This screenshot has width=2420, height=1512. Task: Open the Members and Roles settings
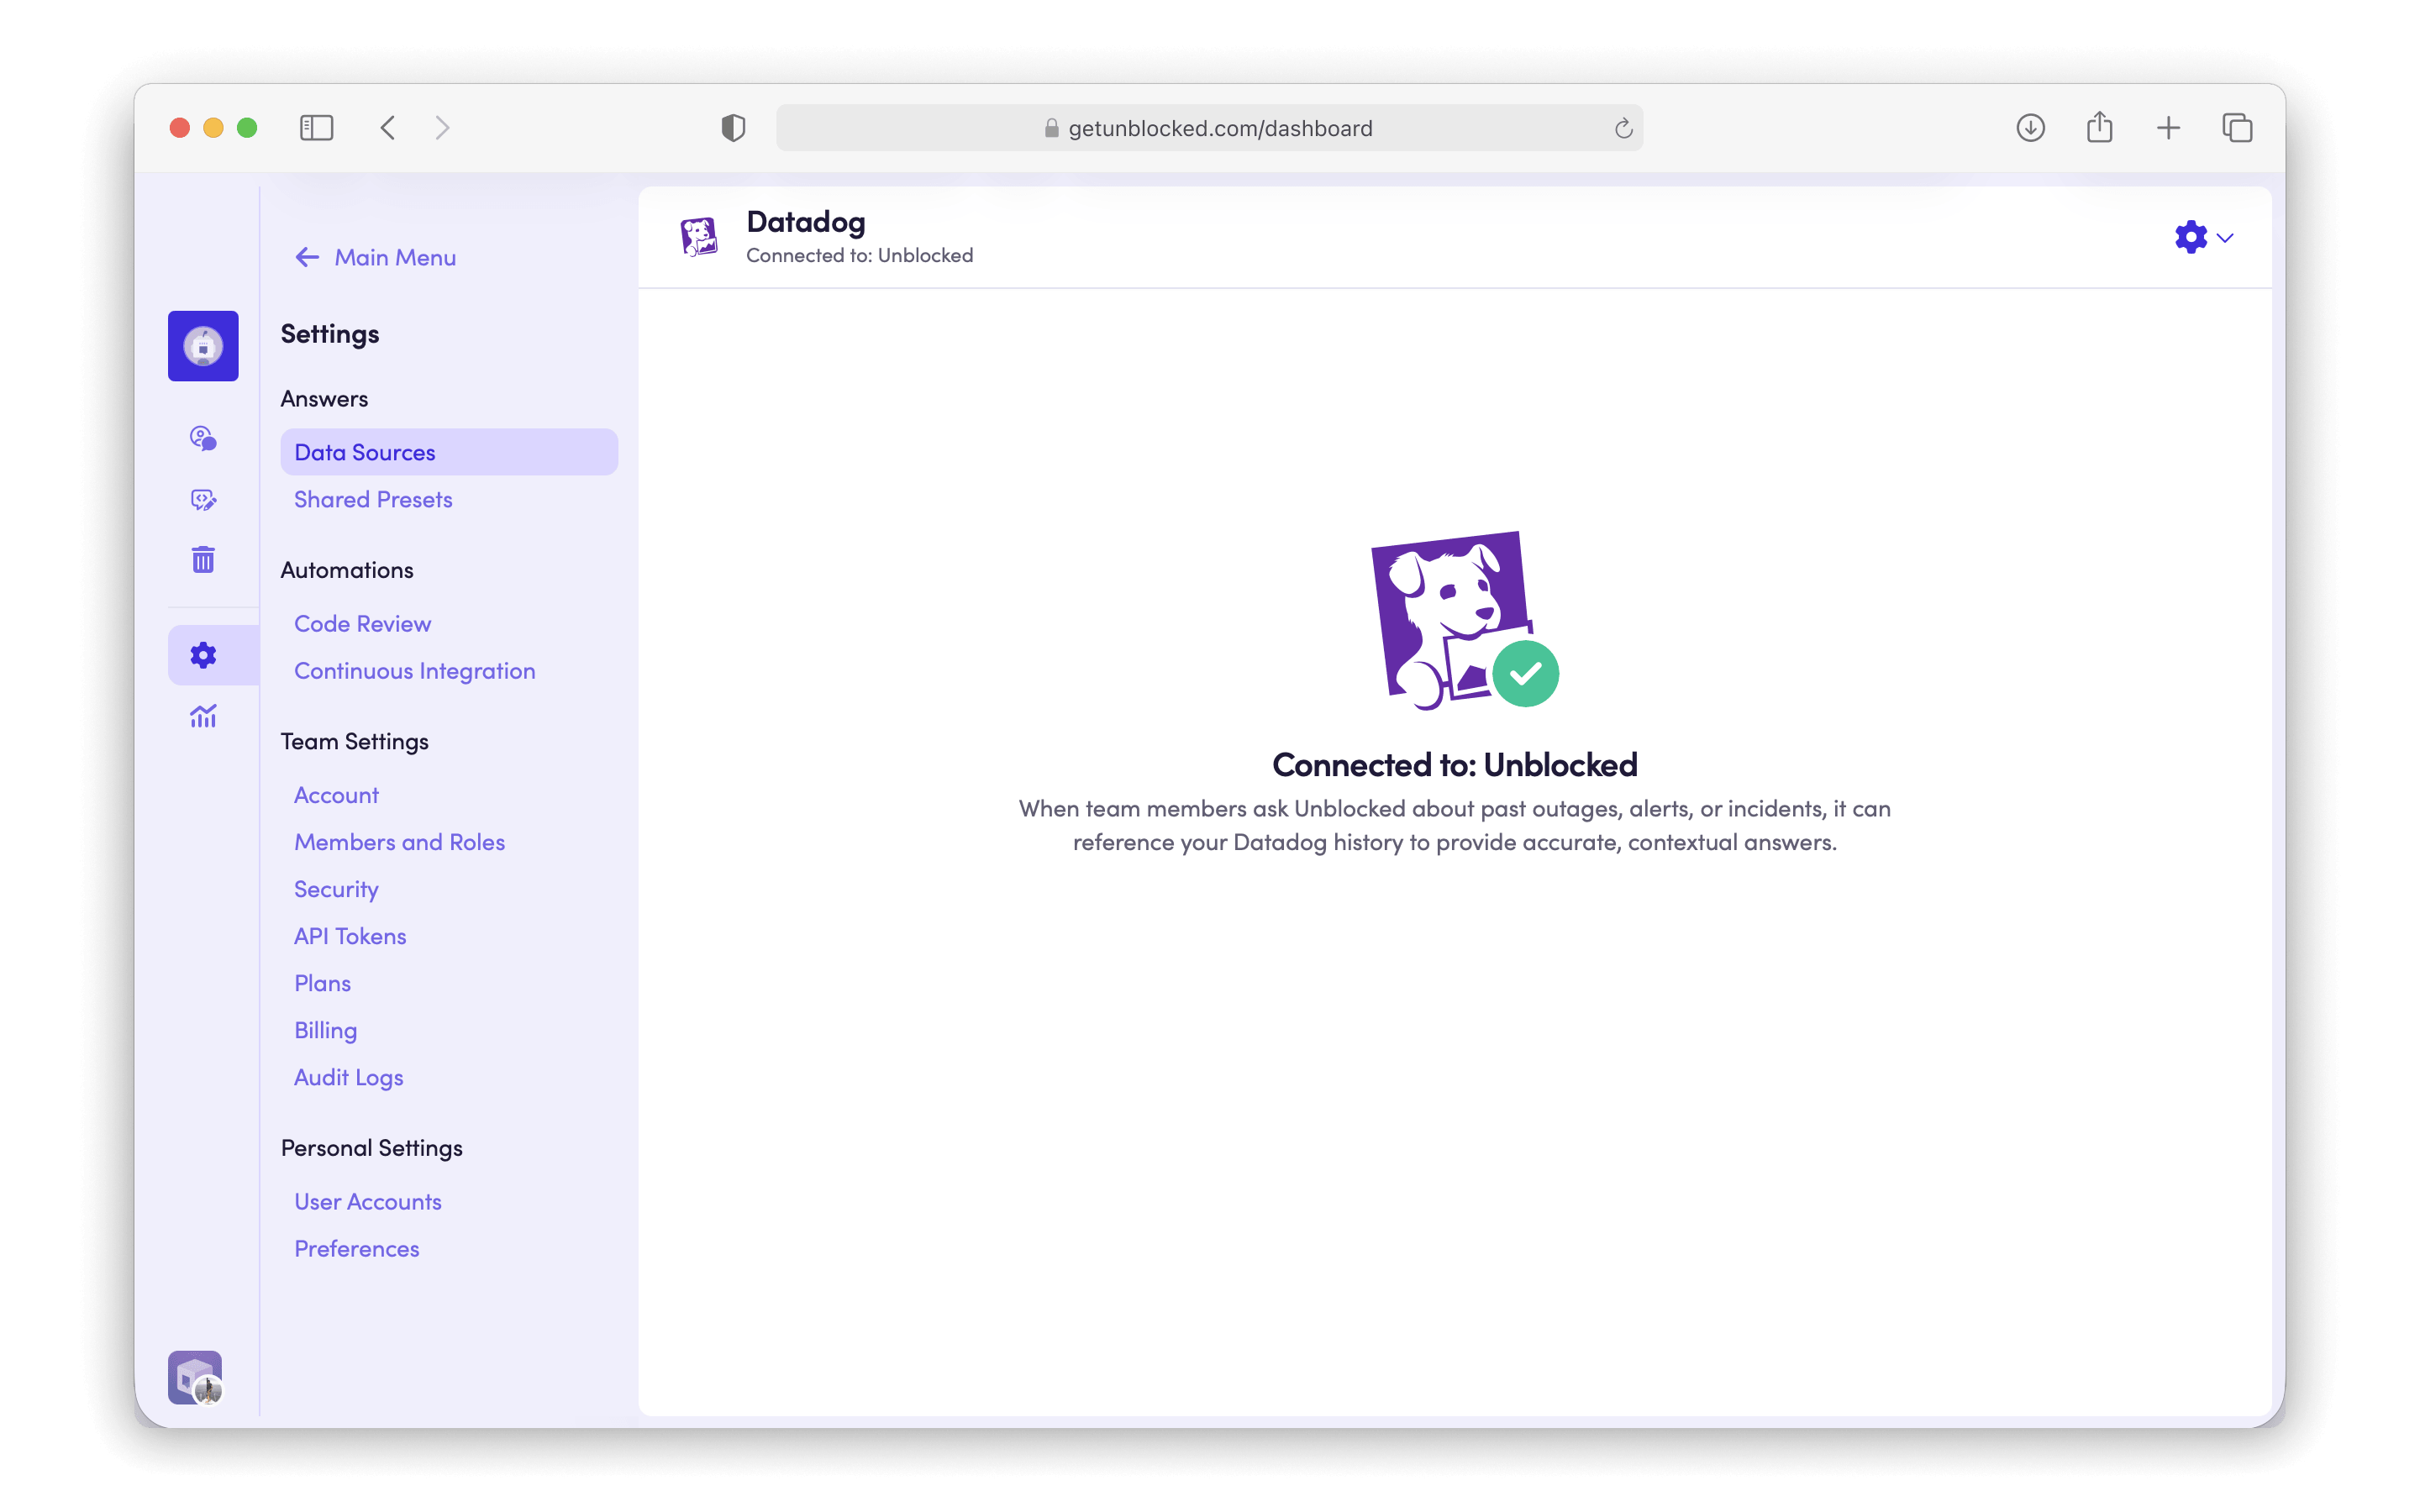[x=399, y=841]
